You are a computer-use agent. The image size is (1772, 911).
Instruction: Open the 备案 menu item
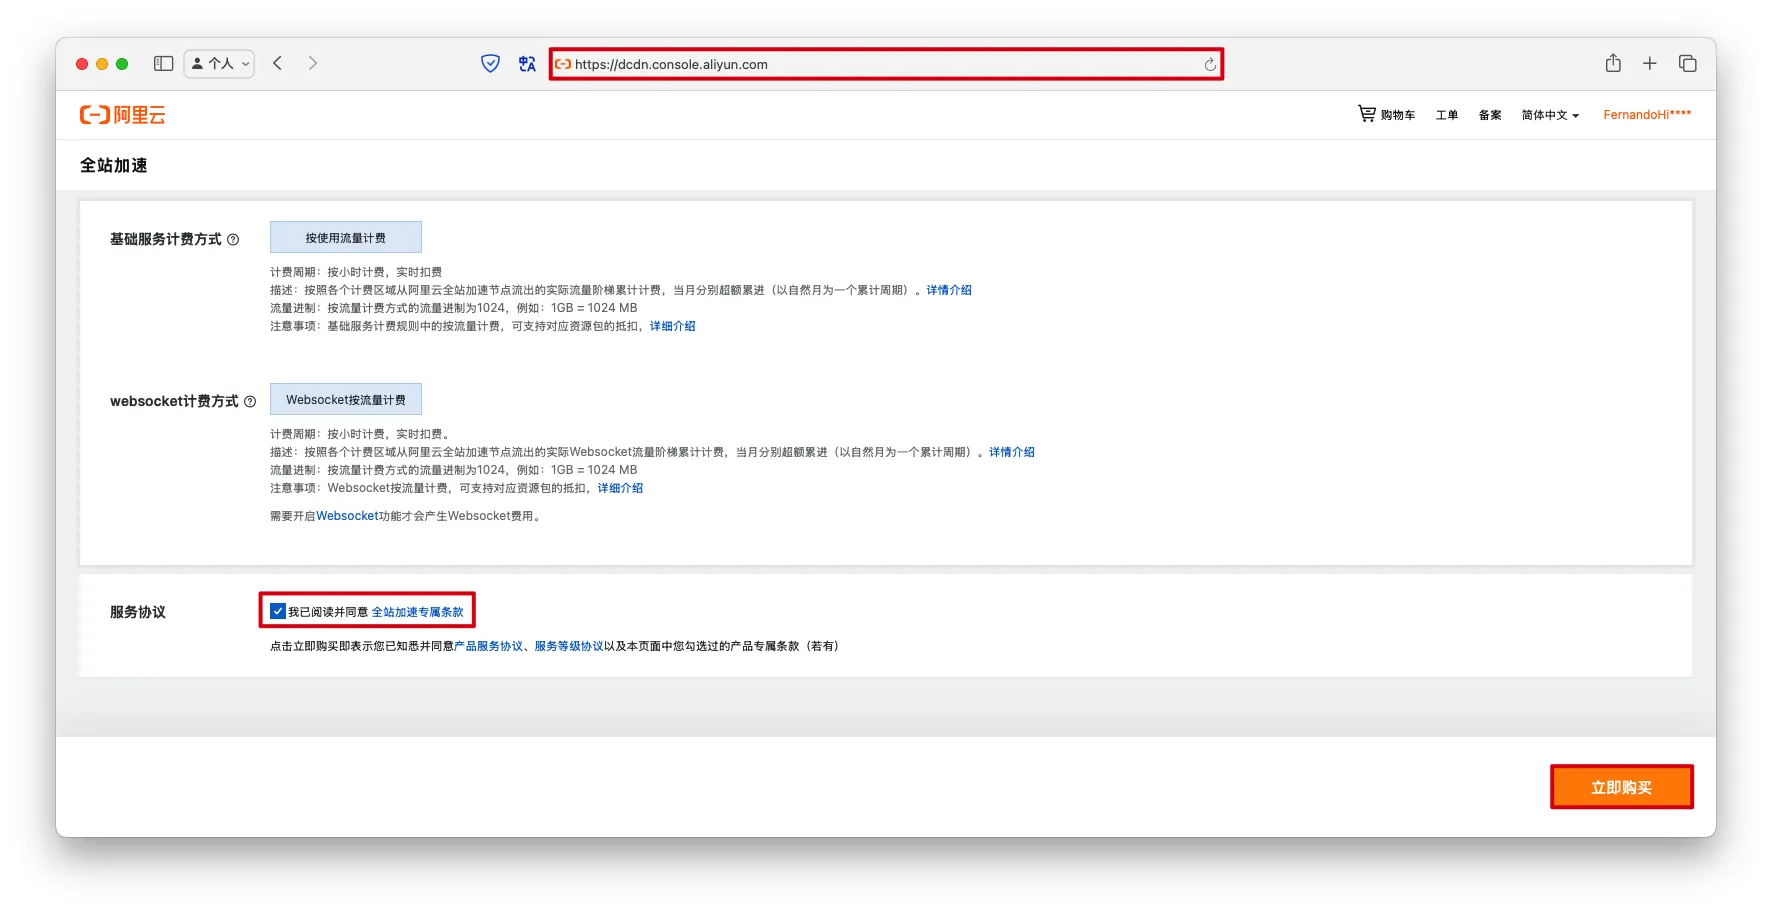click(x=1490, y=115)
